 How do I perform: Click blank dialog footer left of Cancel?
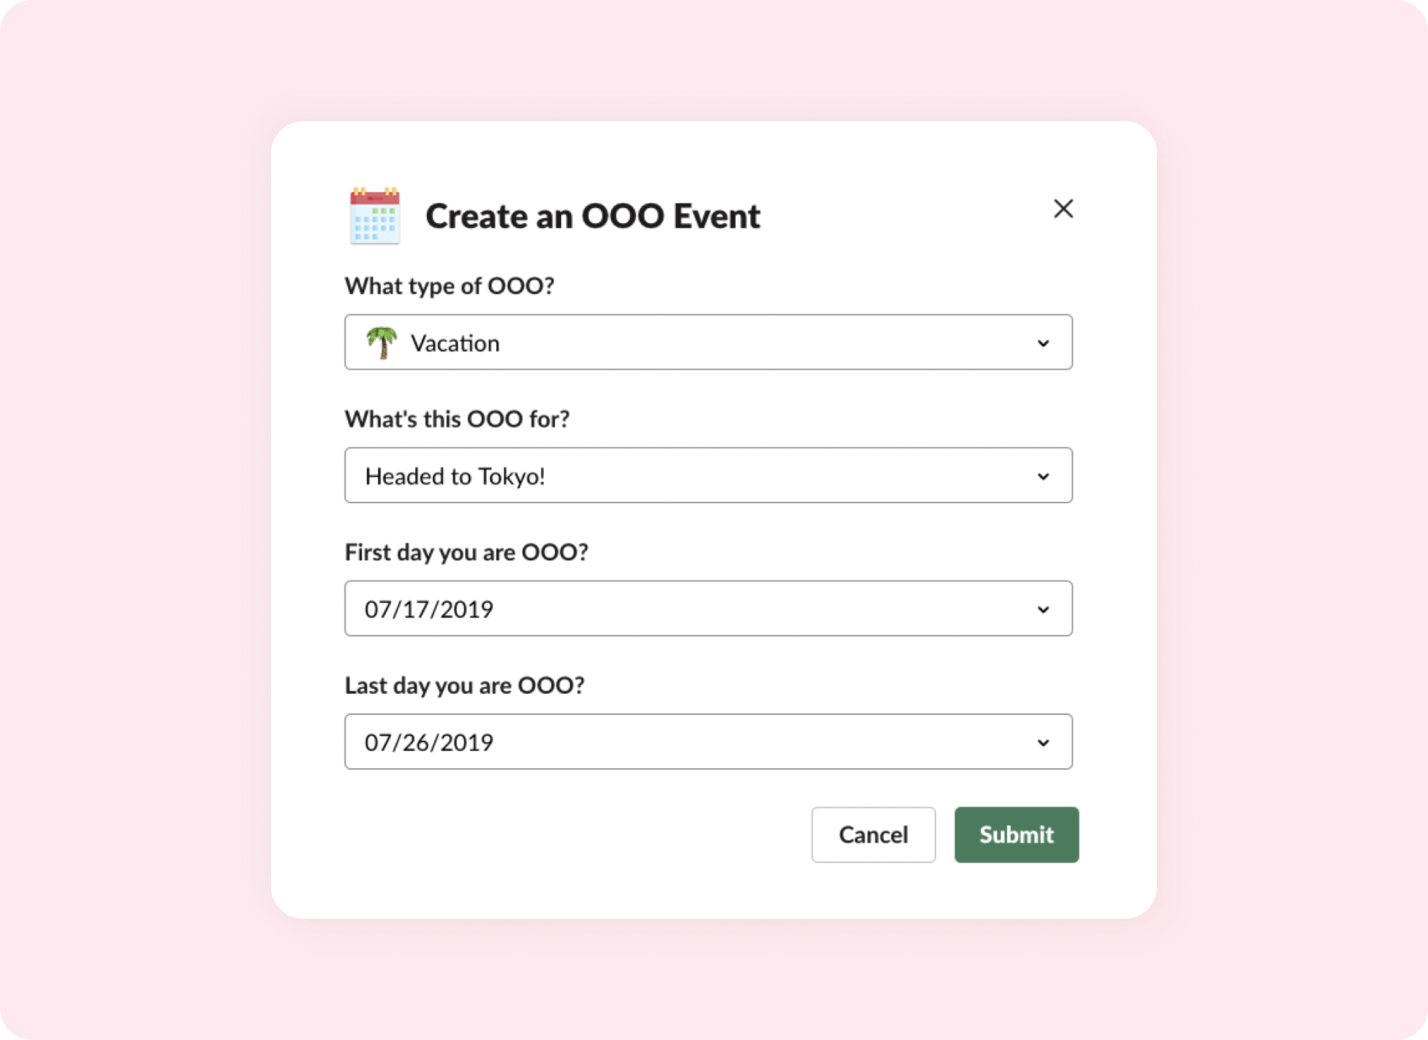(x=575, y=835)
